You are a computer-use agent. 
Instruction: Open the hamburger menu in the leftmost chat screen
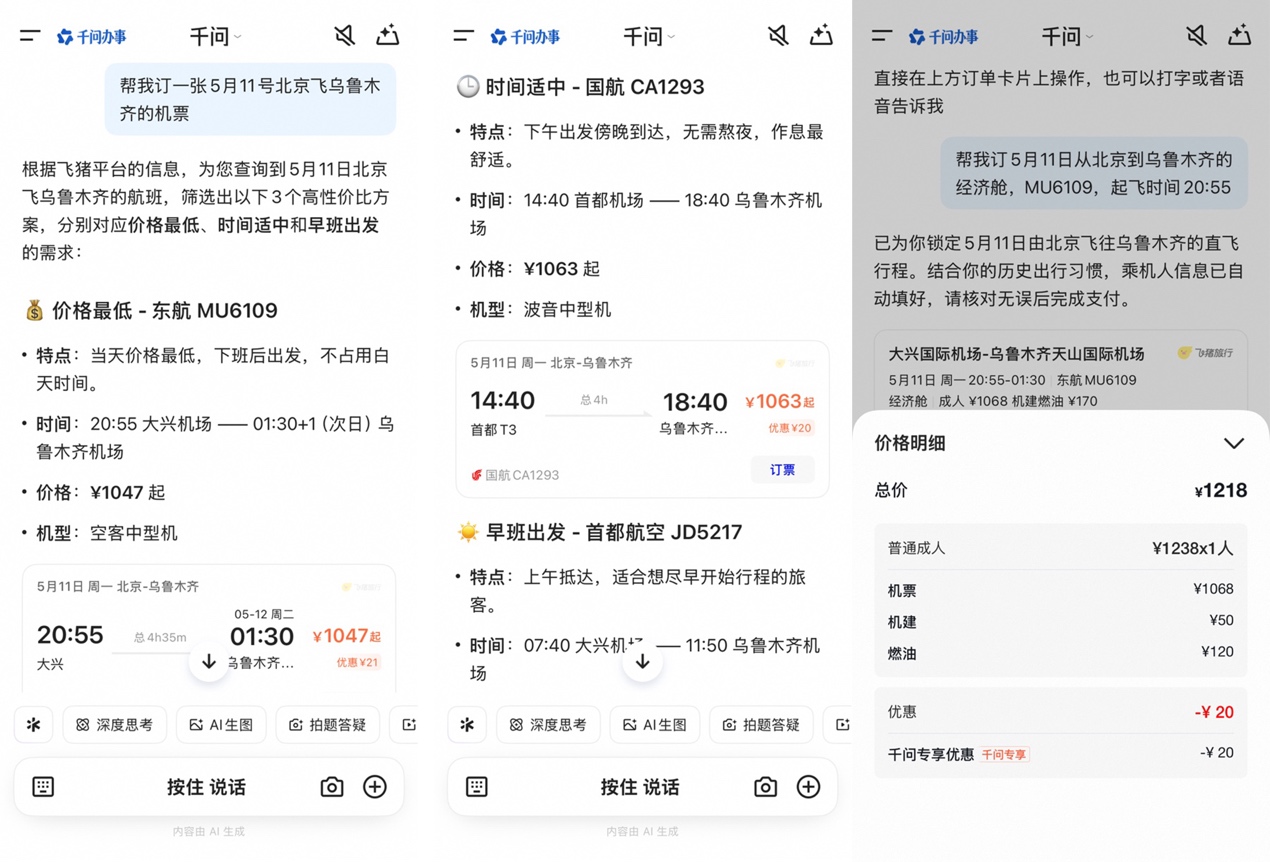[x=30, y=36]
